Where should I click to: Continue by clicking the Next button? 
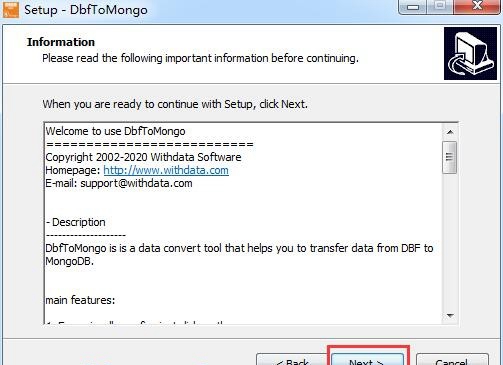point(368,360)
